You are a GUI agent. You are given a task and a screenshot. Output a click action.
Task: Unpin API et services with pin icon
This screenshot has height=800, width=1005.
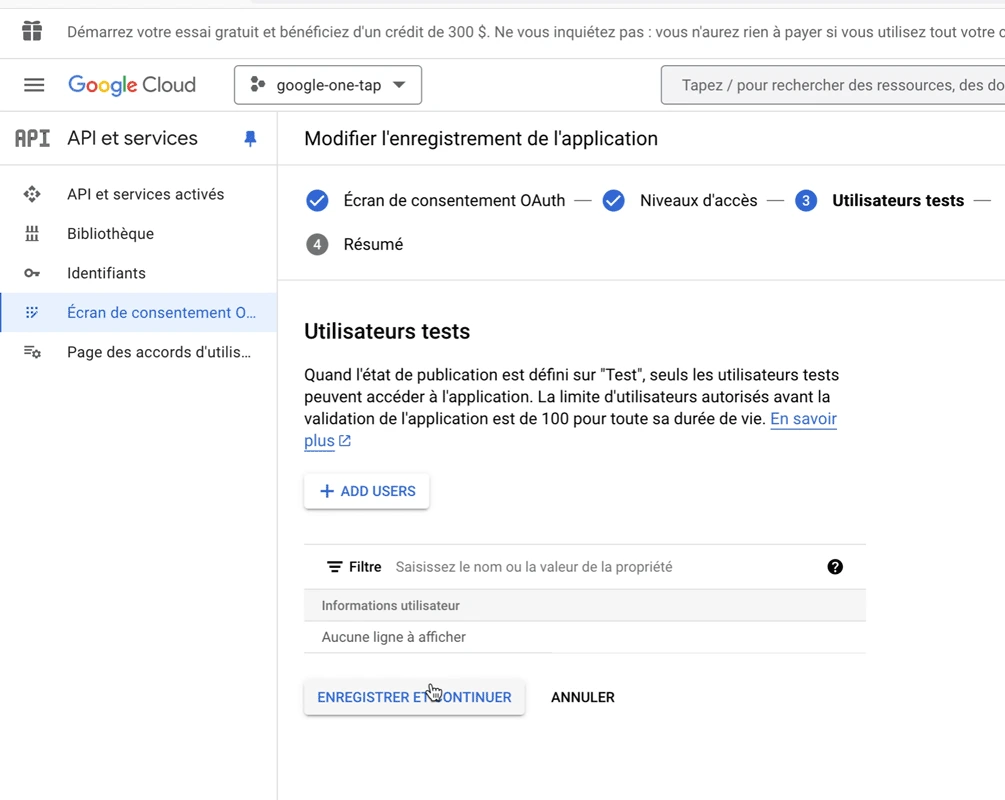click(250, 139)
